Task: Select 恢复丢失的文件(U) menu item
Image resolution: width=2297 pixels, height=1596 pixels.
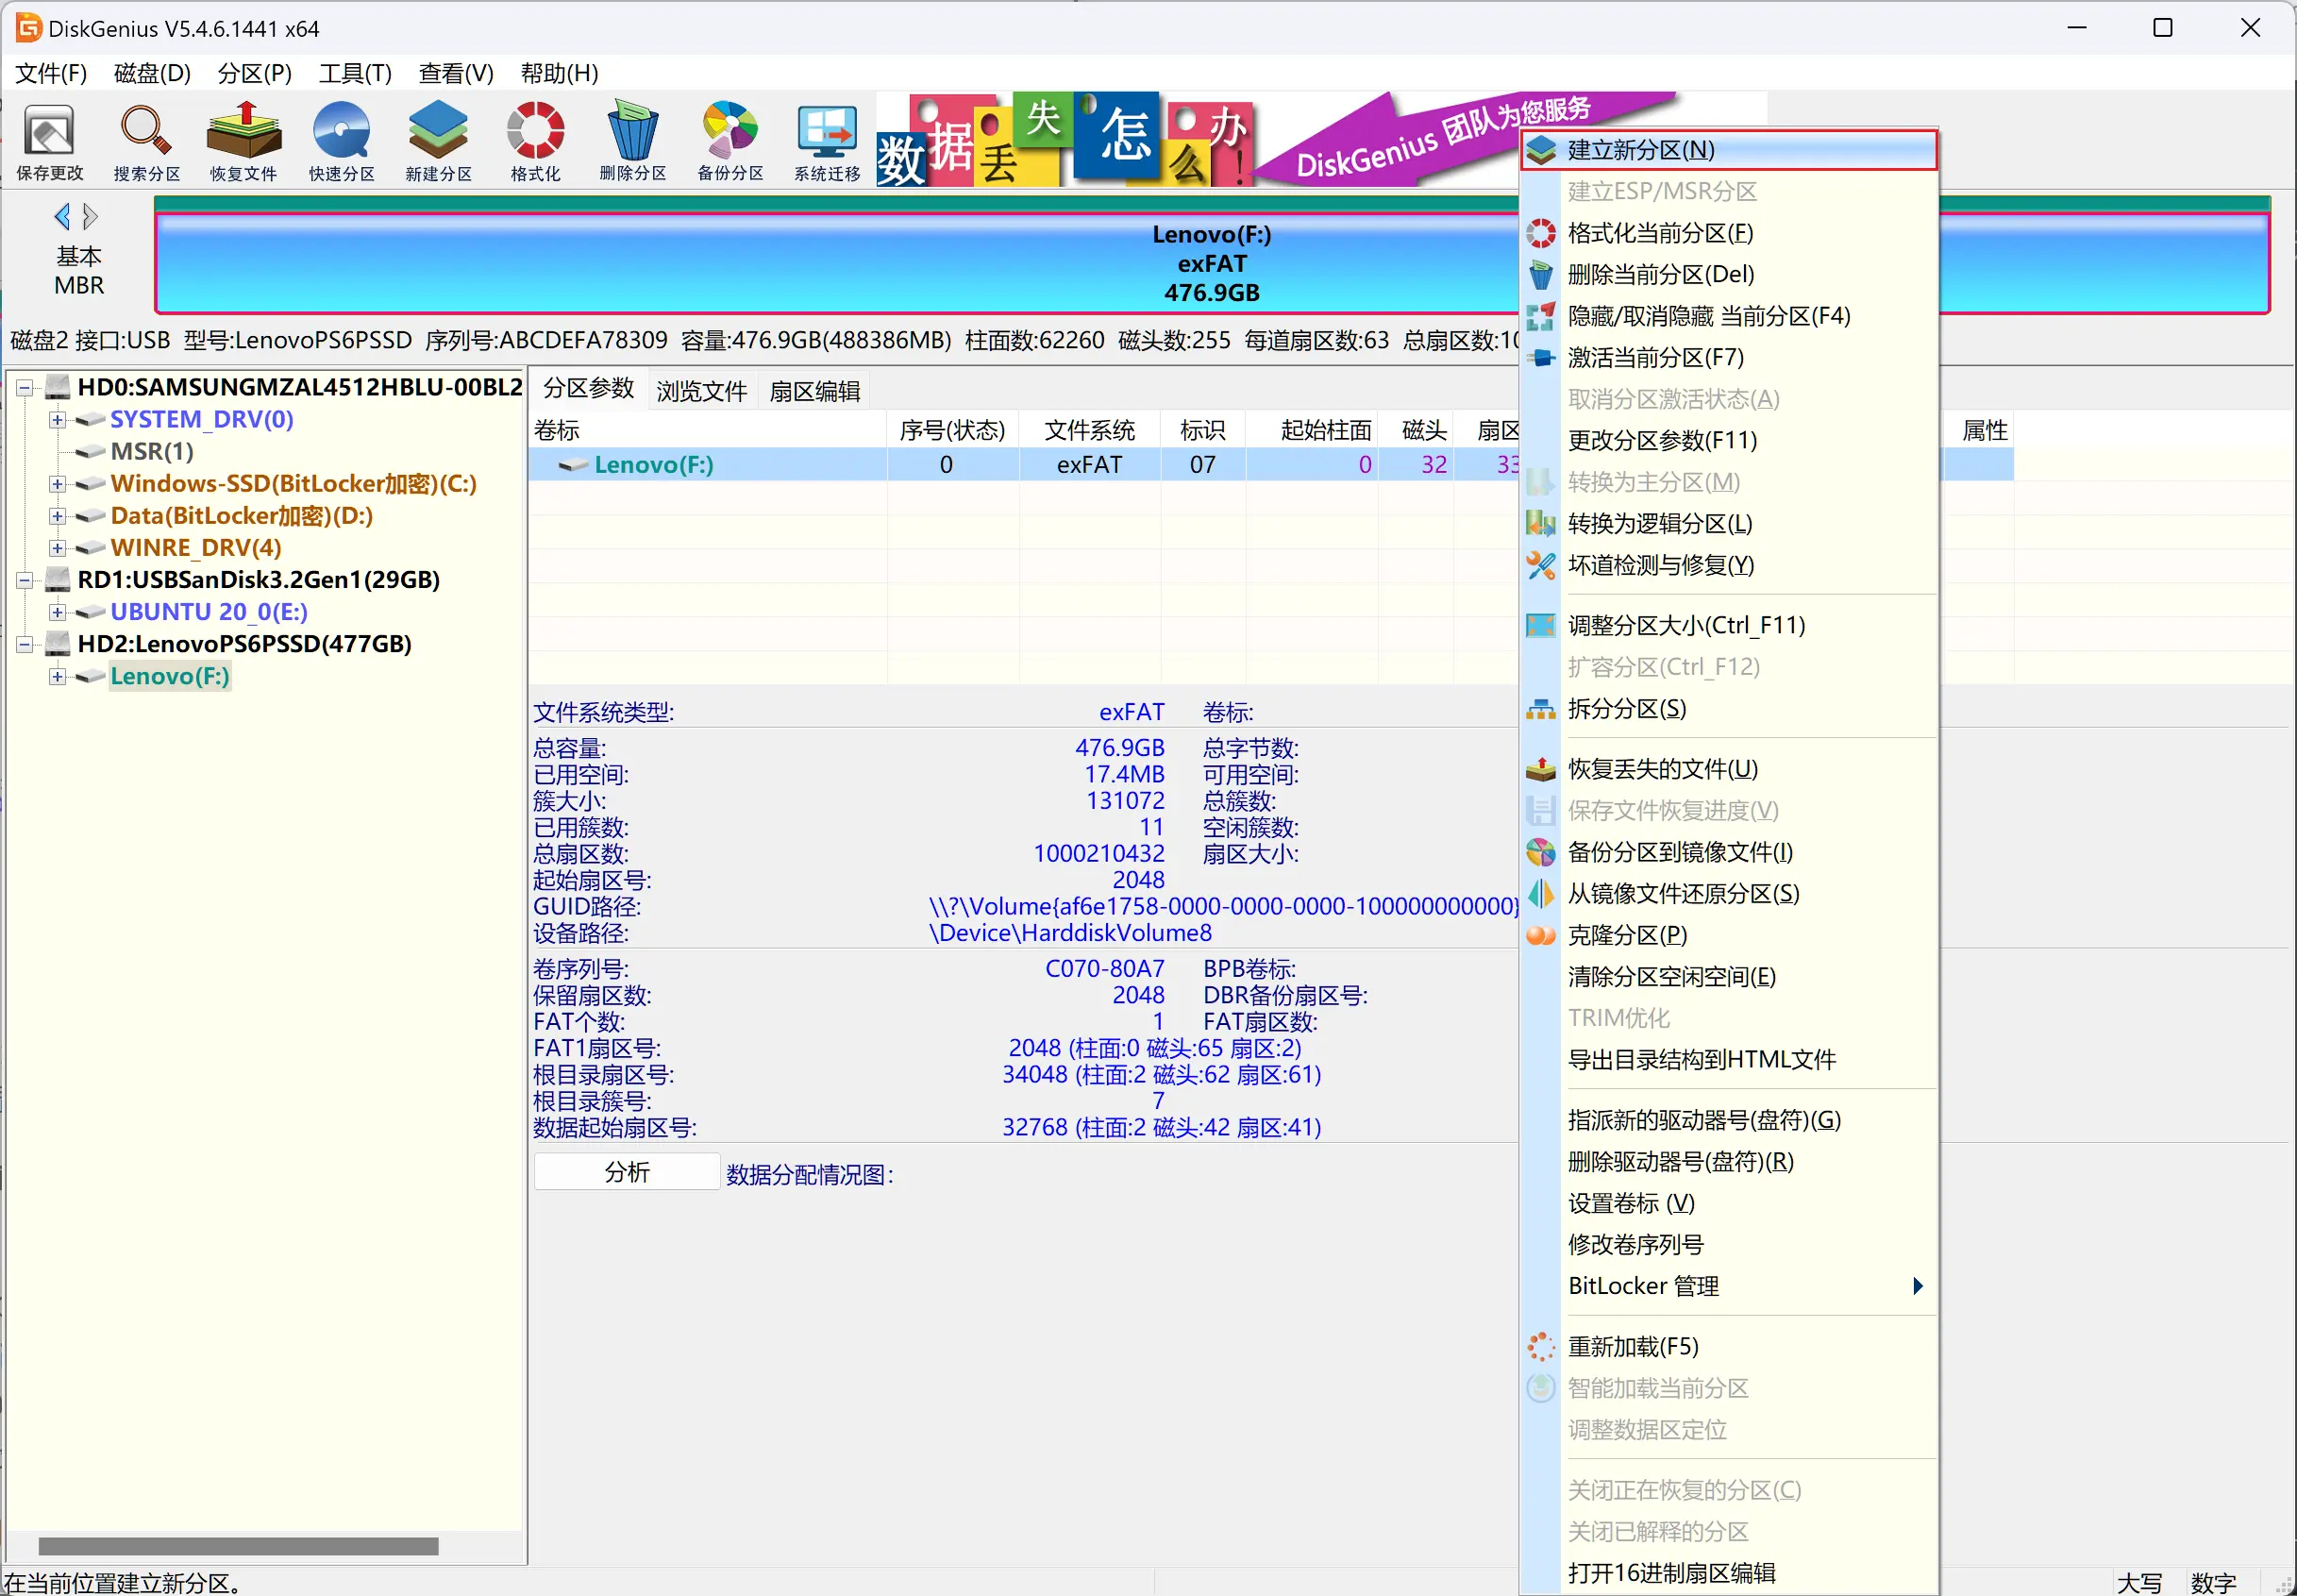Action: (x=1728, y=769)
